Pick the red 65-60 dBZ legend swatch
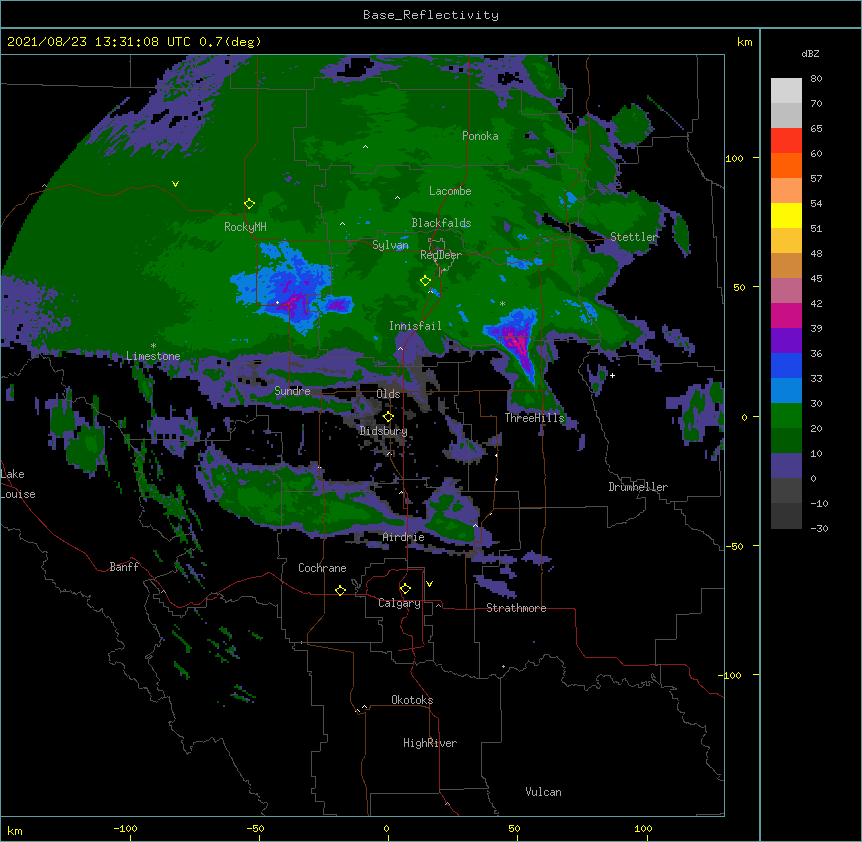 click(x=786, y=141)
